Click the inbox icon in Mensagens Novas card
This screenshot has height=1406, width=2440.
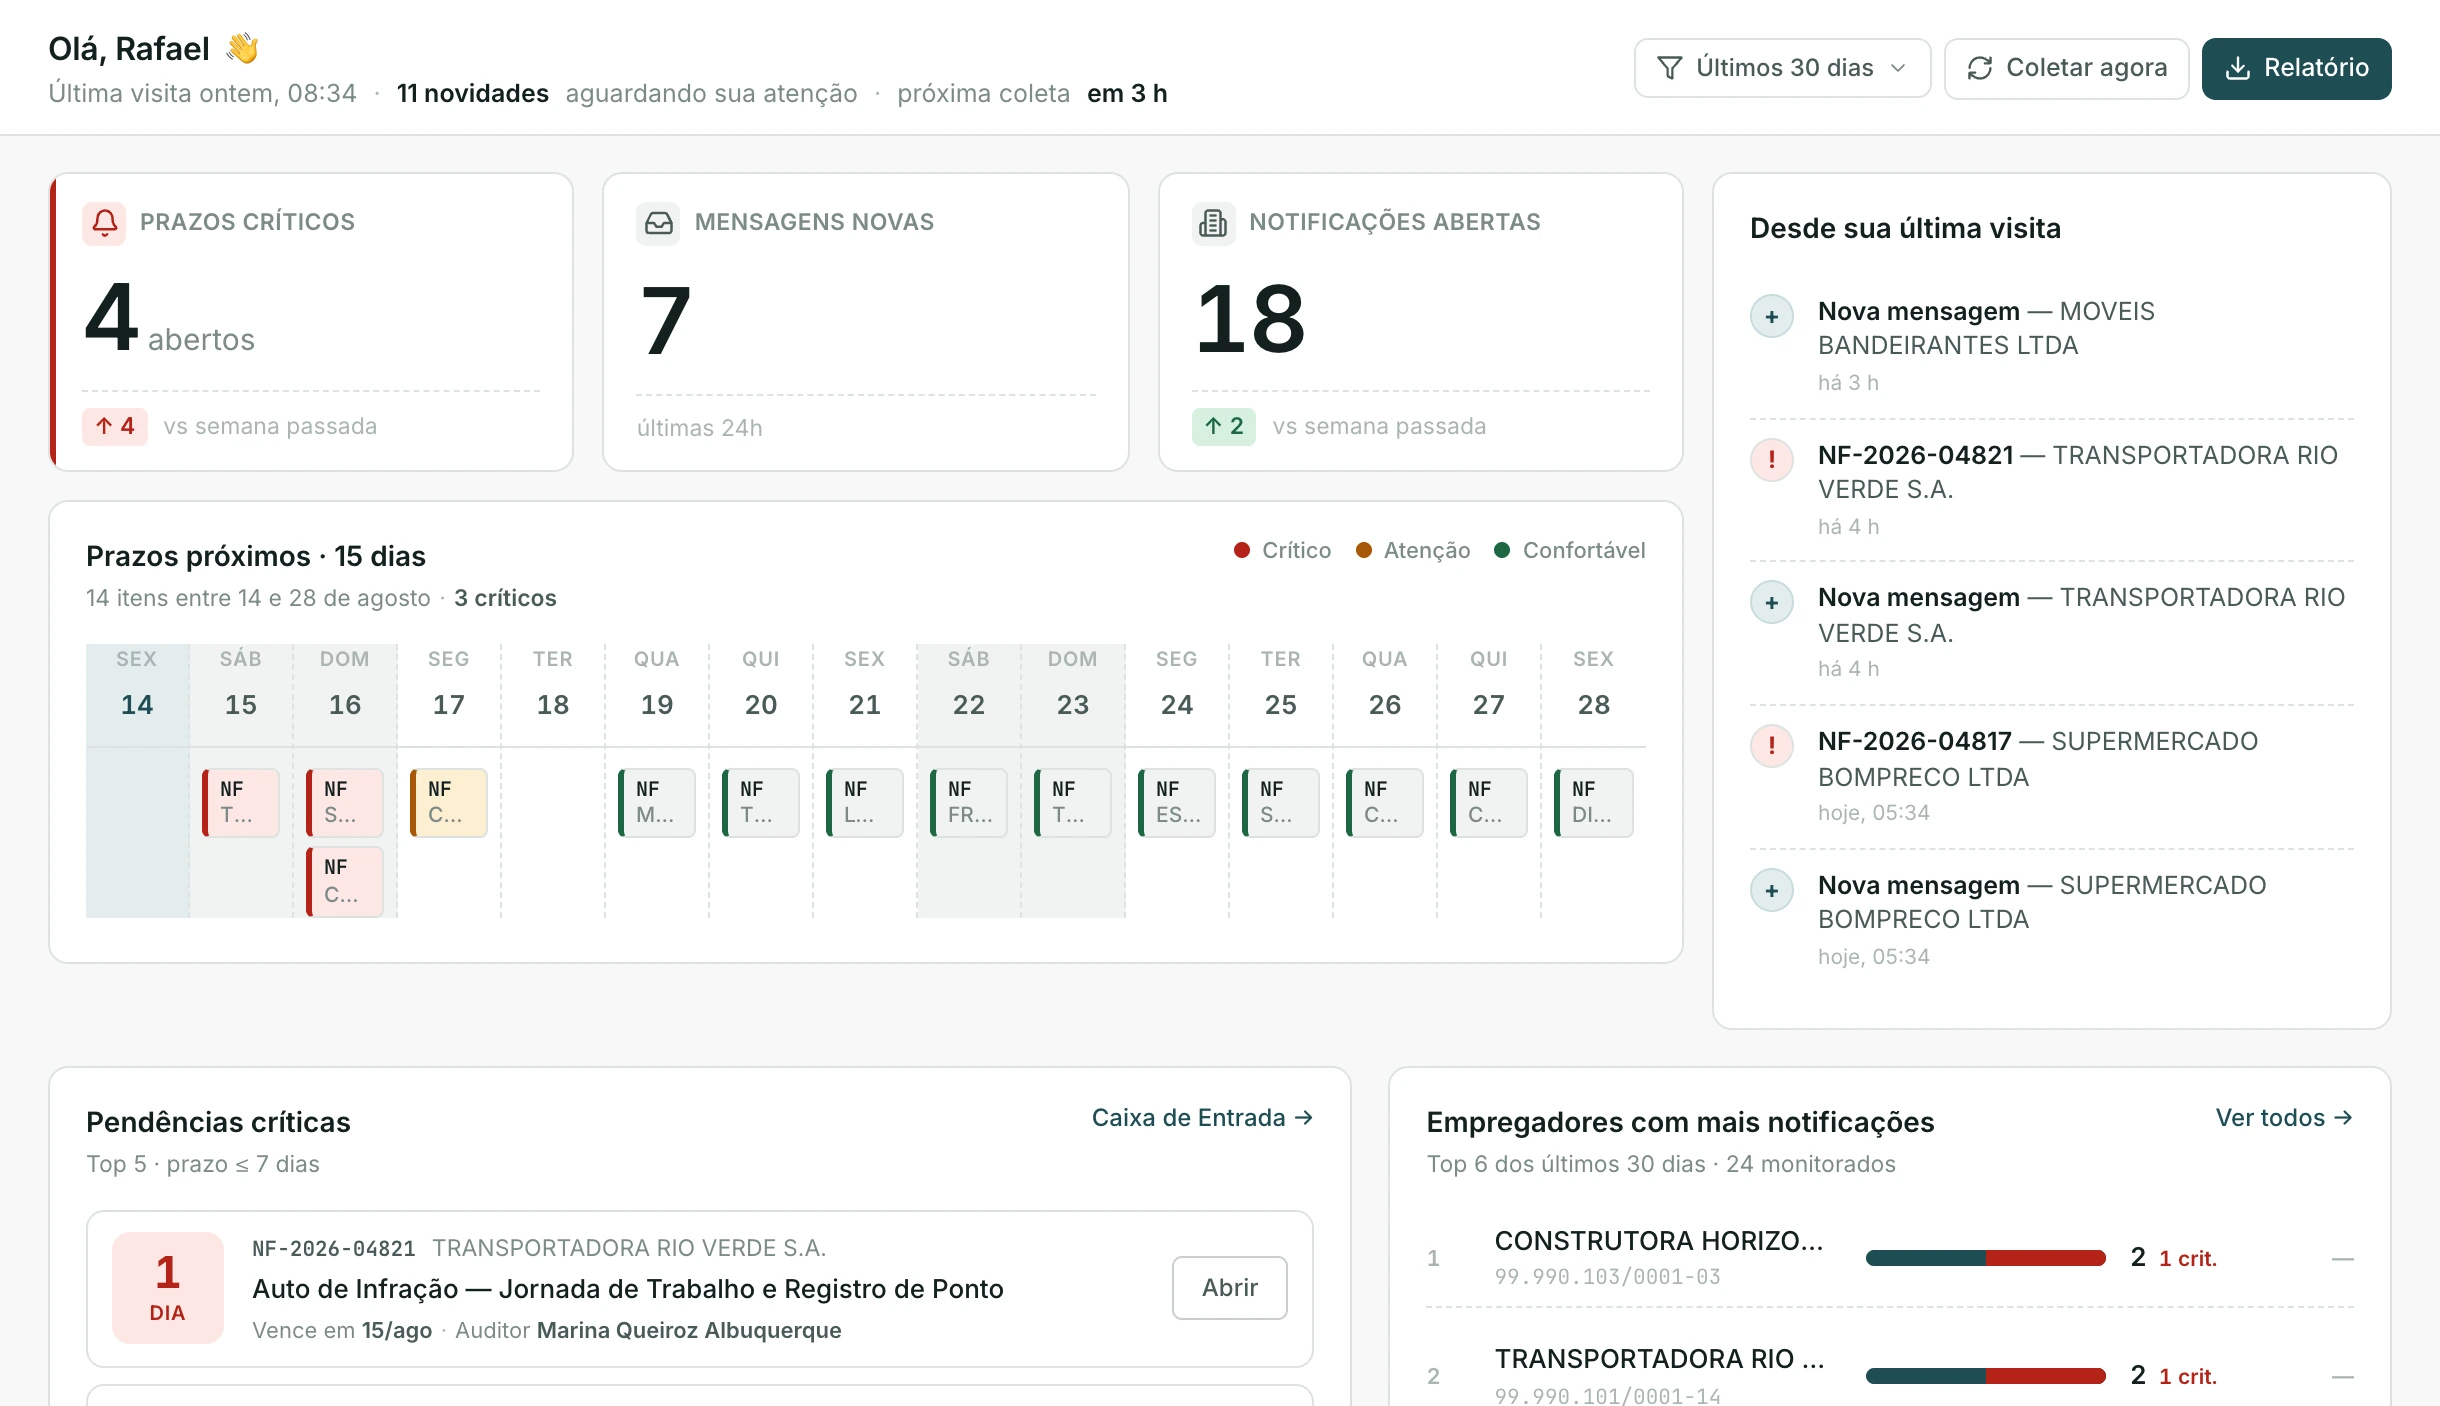tap(659, 222)
